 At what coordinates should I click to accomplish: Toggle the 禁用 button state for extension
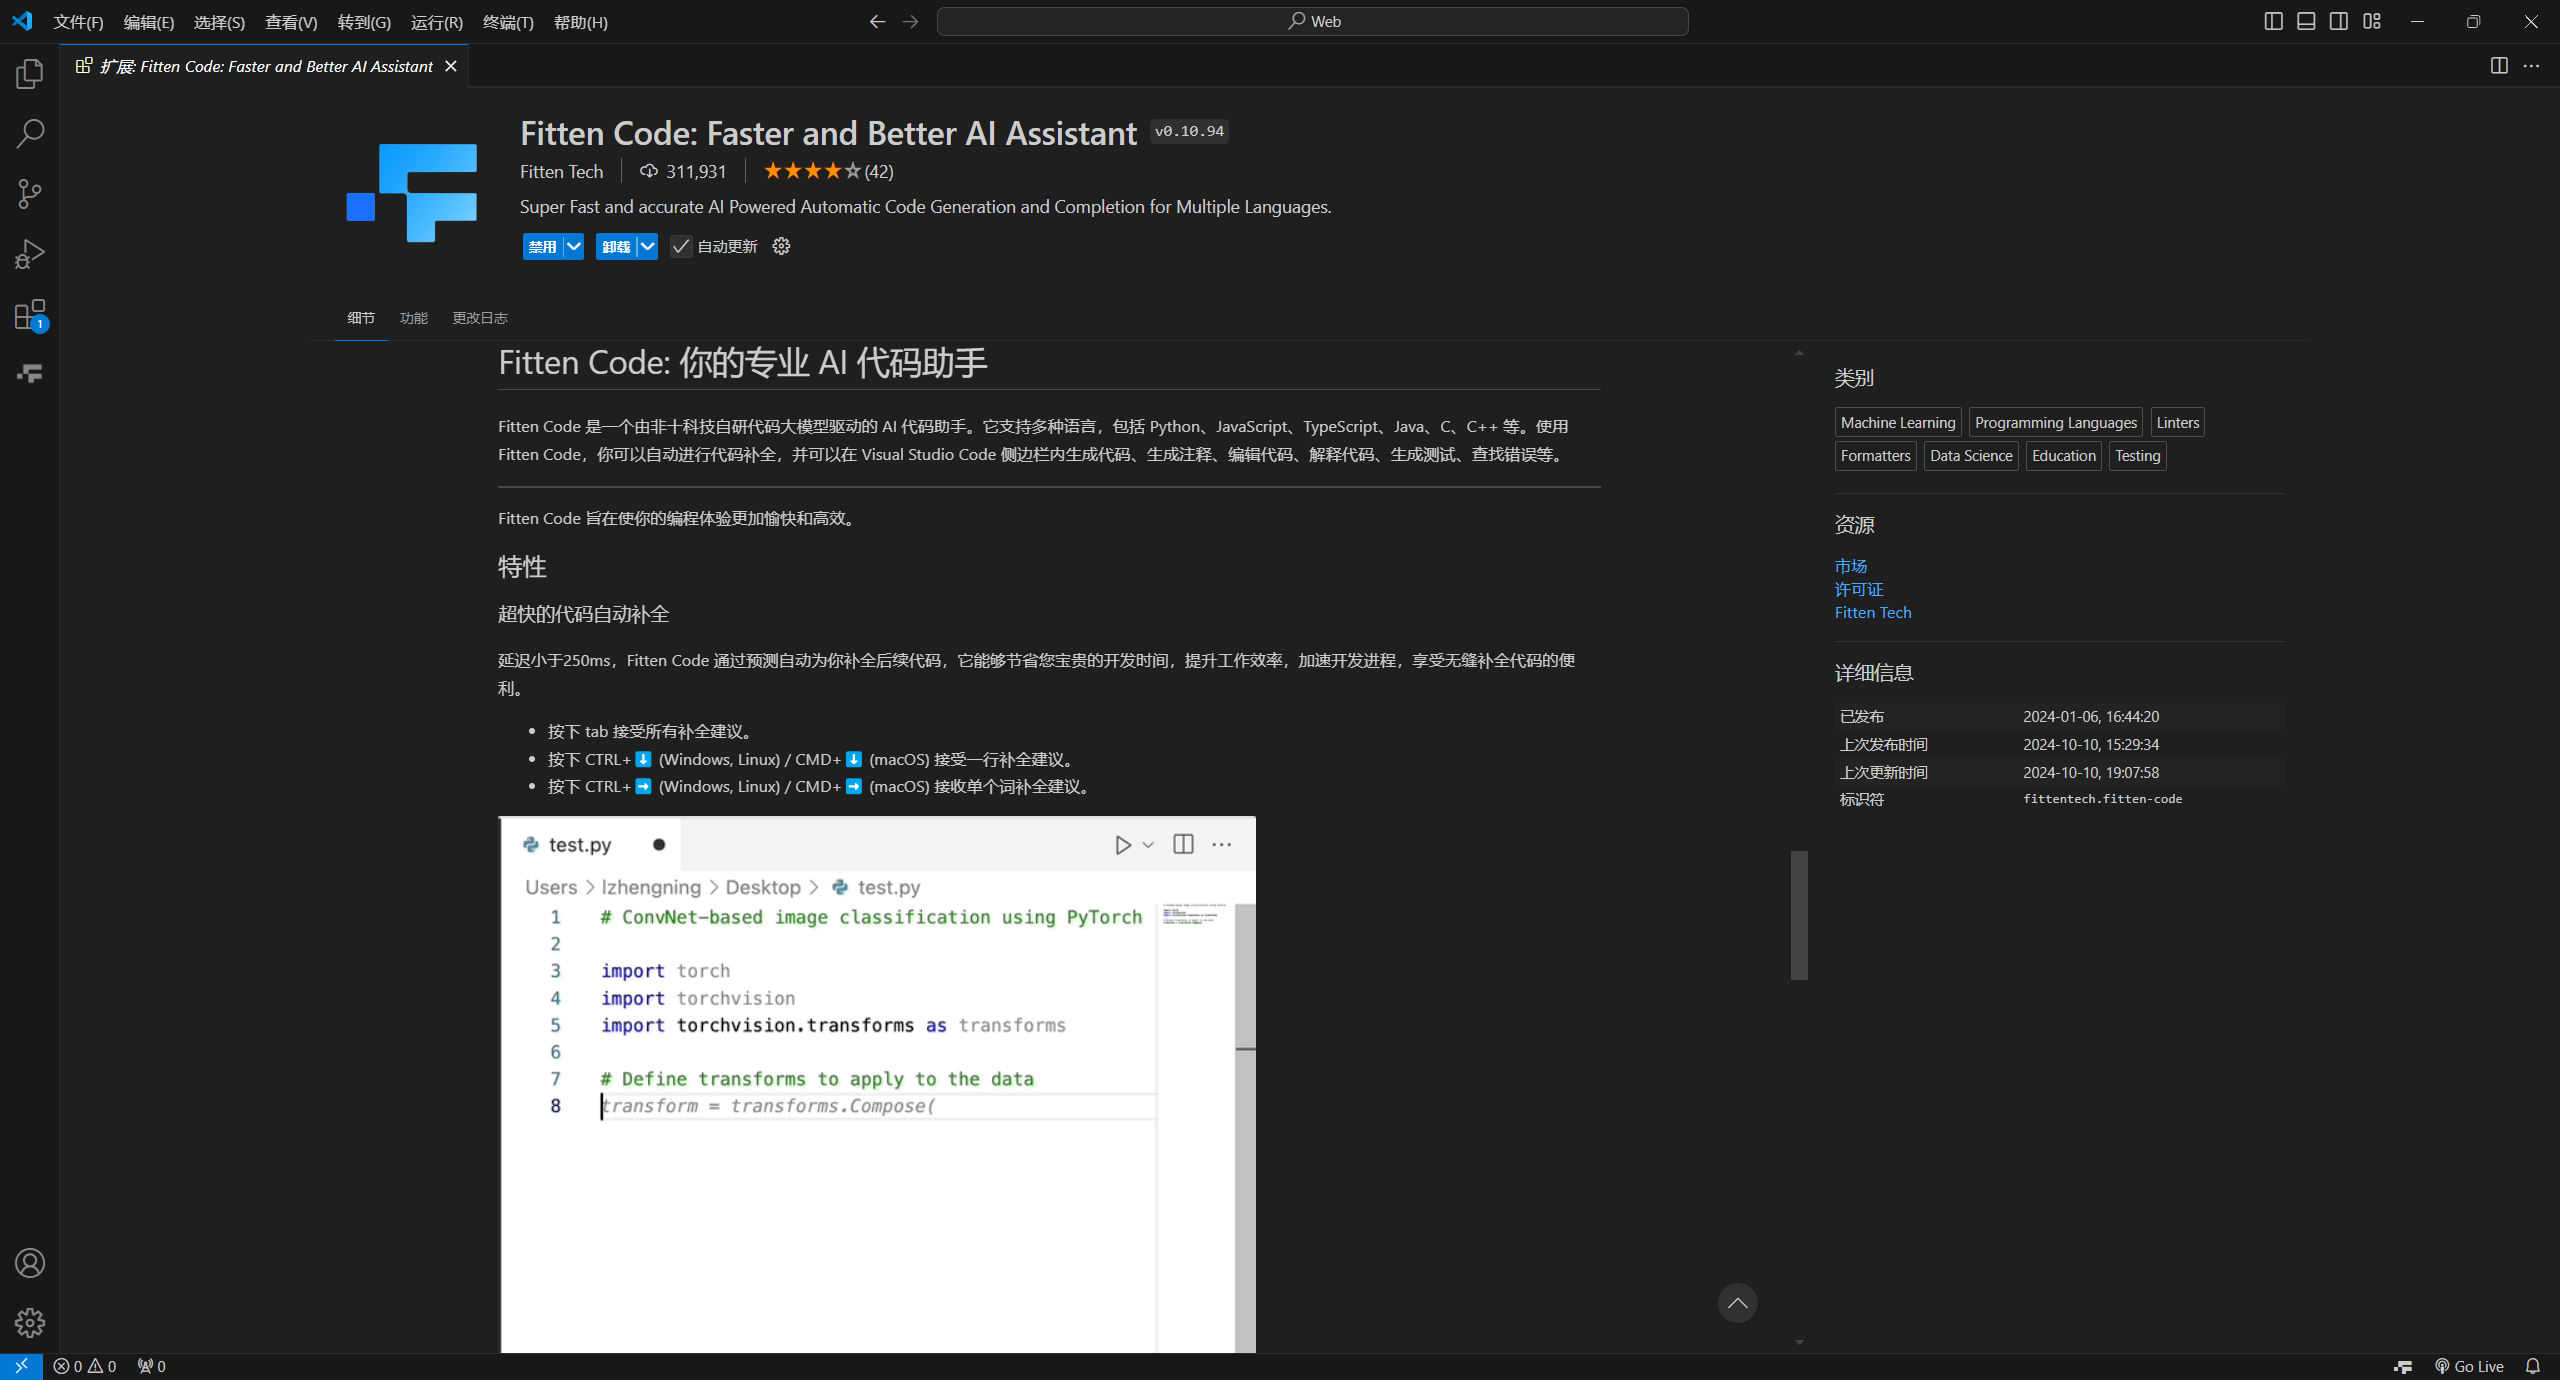[x=540, y=246]
